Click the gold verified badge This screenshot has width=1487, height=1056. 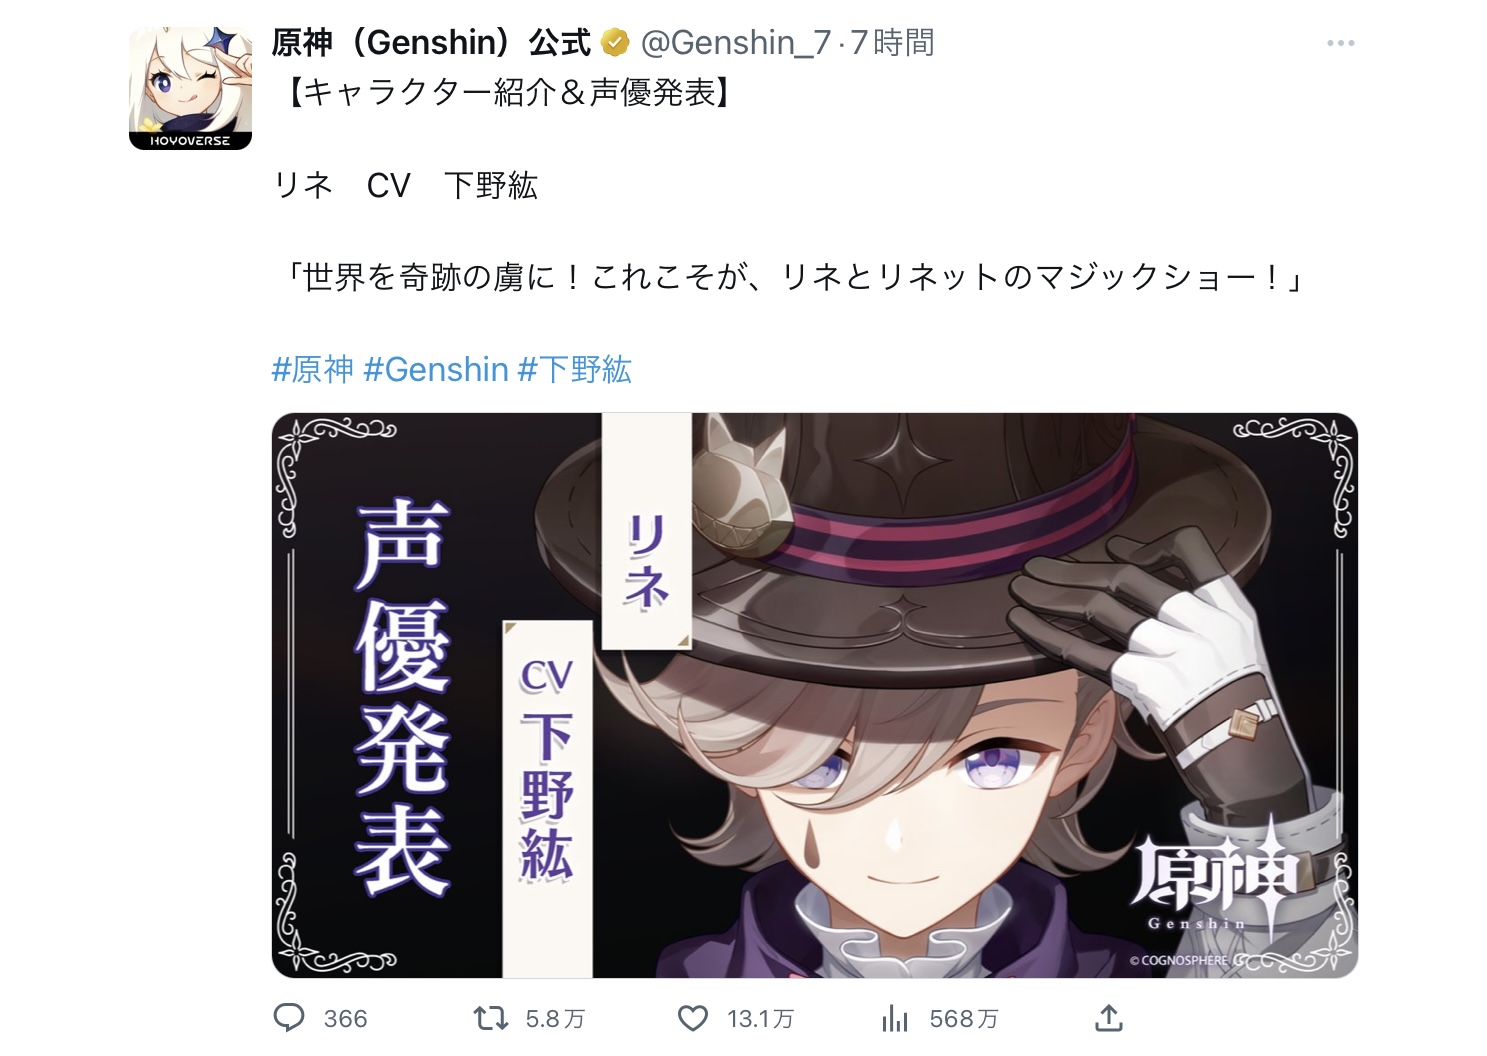(614, 43)
